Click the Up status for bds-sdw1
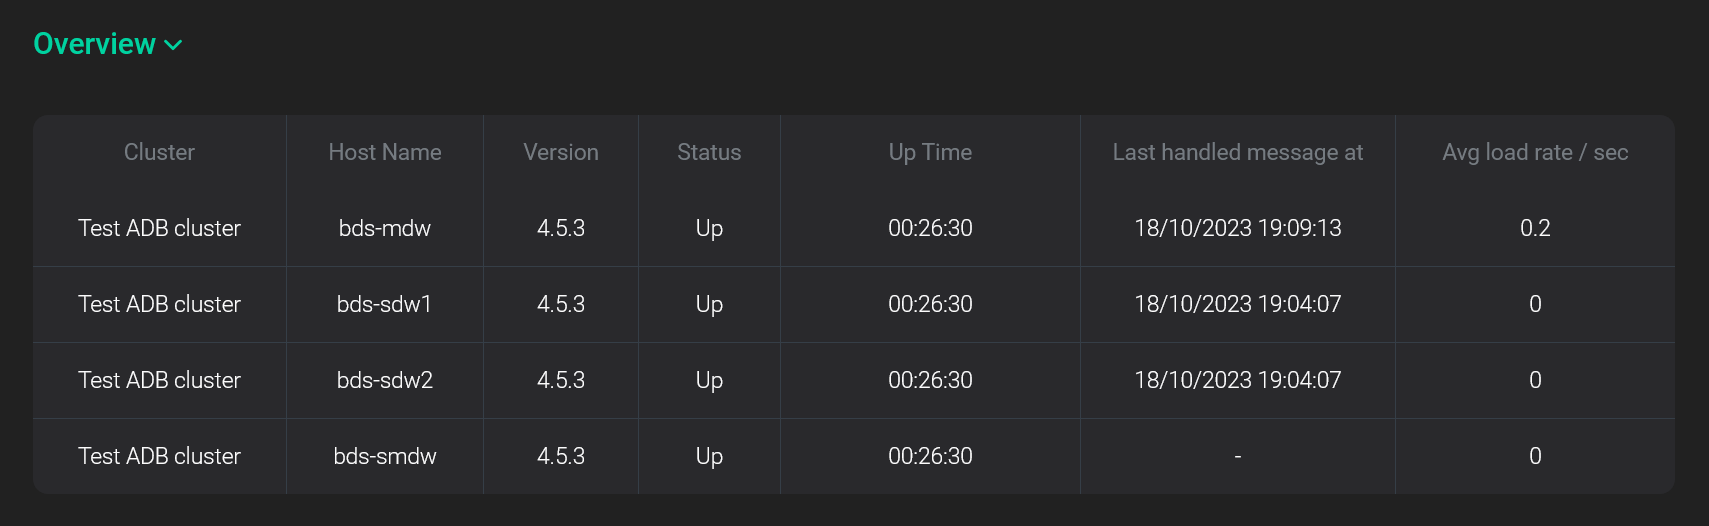 tap(709, 304)
